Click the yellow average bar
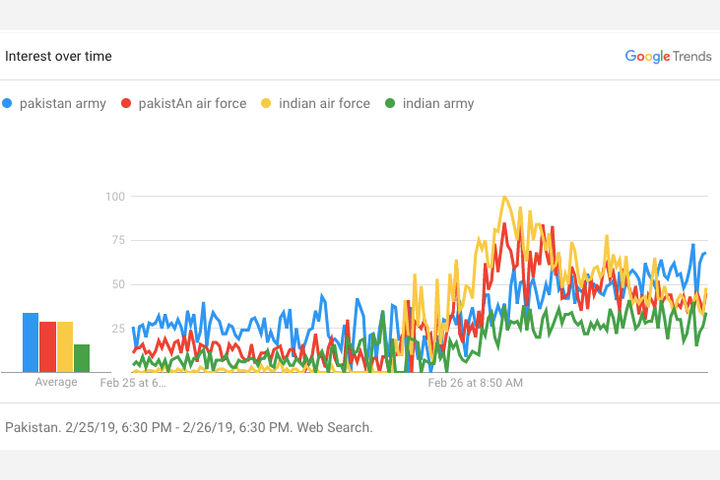This screenshot has width=720, height=480. [65, 346]
